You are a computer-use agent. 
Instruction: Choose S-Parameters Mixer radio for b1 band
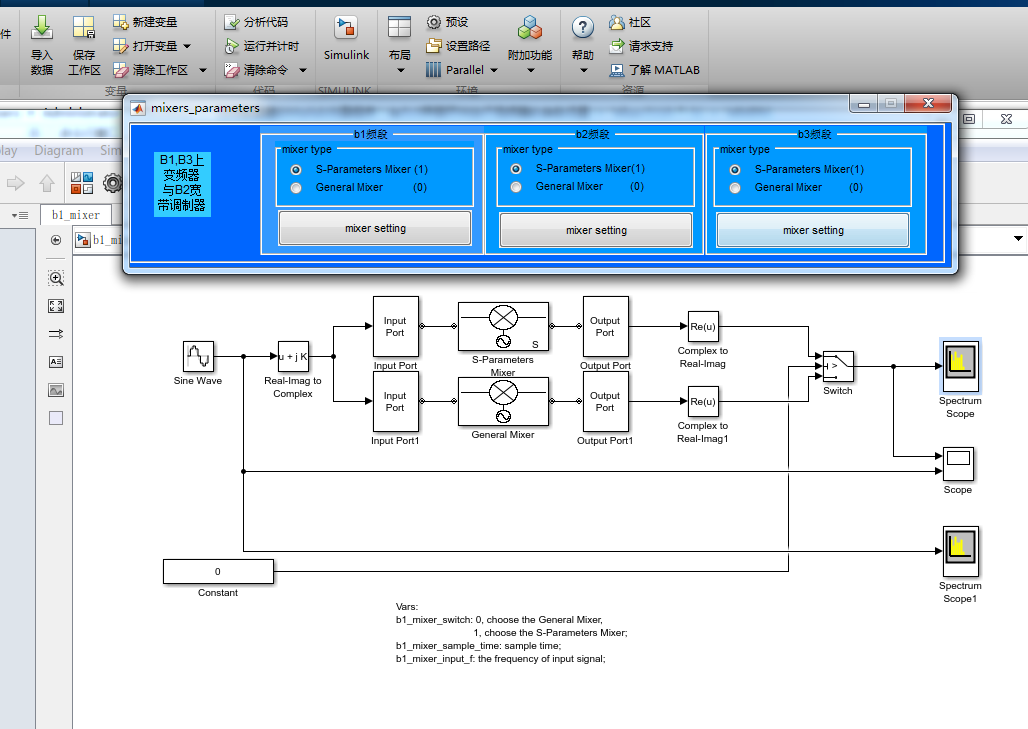click(x=296, y=170)
